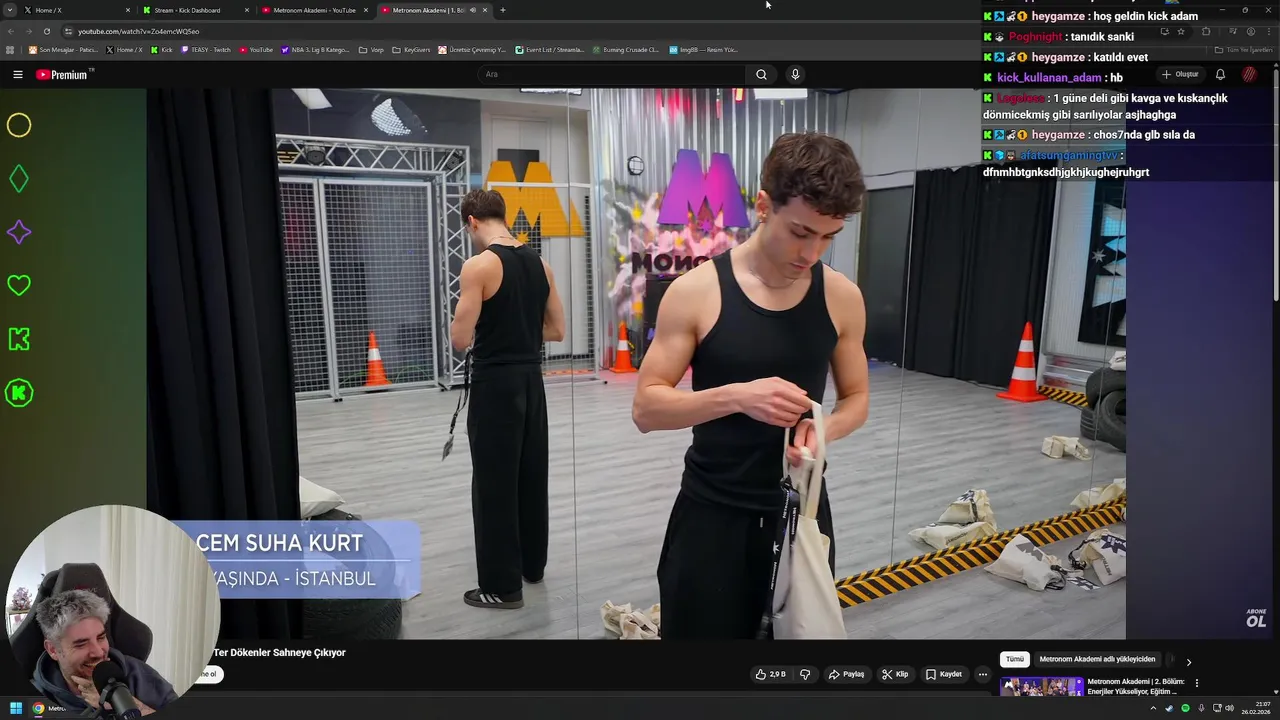Open the Windows Start menu
This screenshot has width=1280, height=720.
[16, 708]
